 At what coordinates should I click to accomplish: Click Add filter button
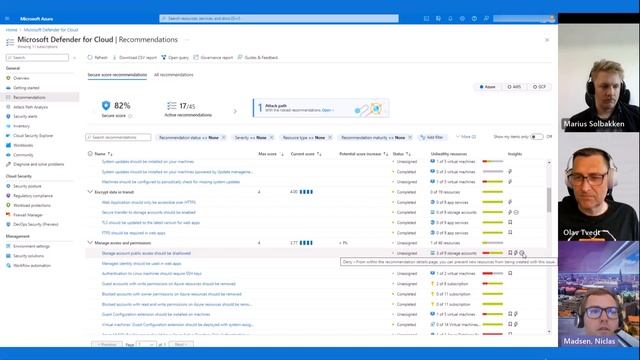432,138
